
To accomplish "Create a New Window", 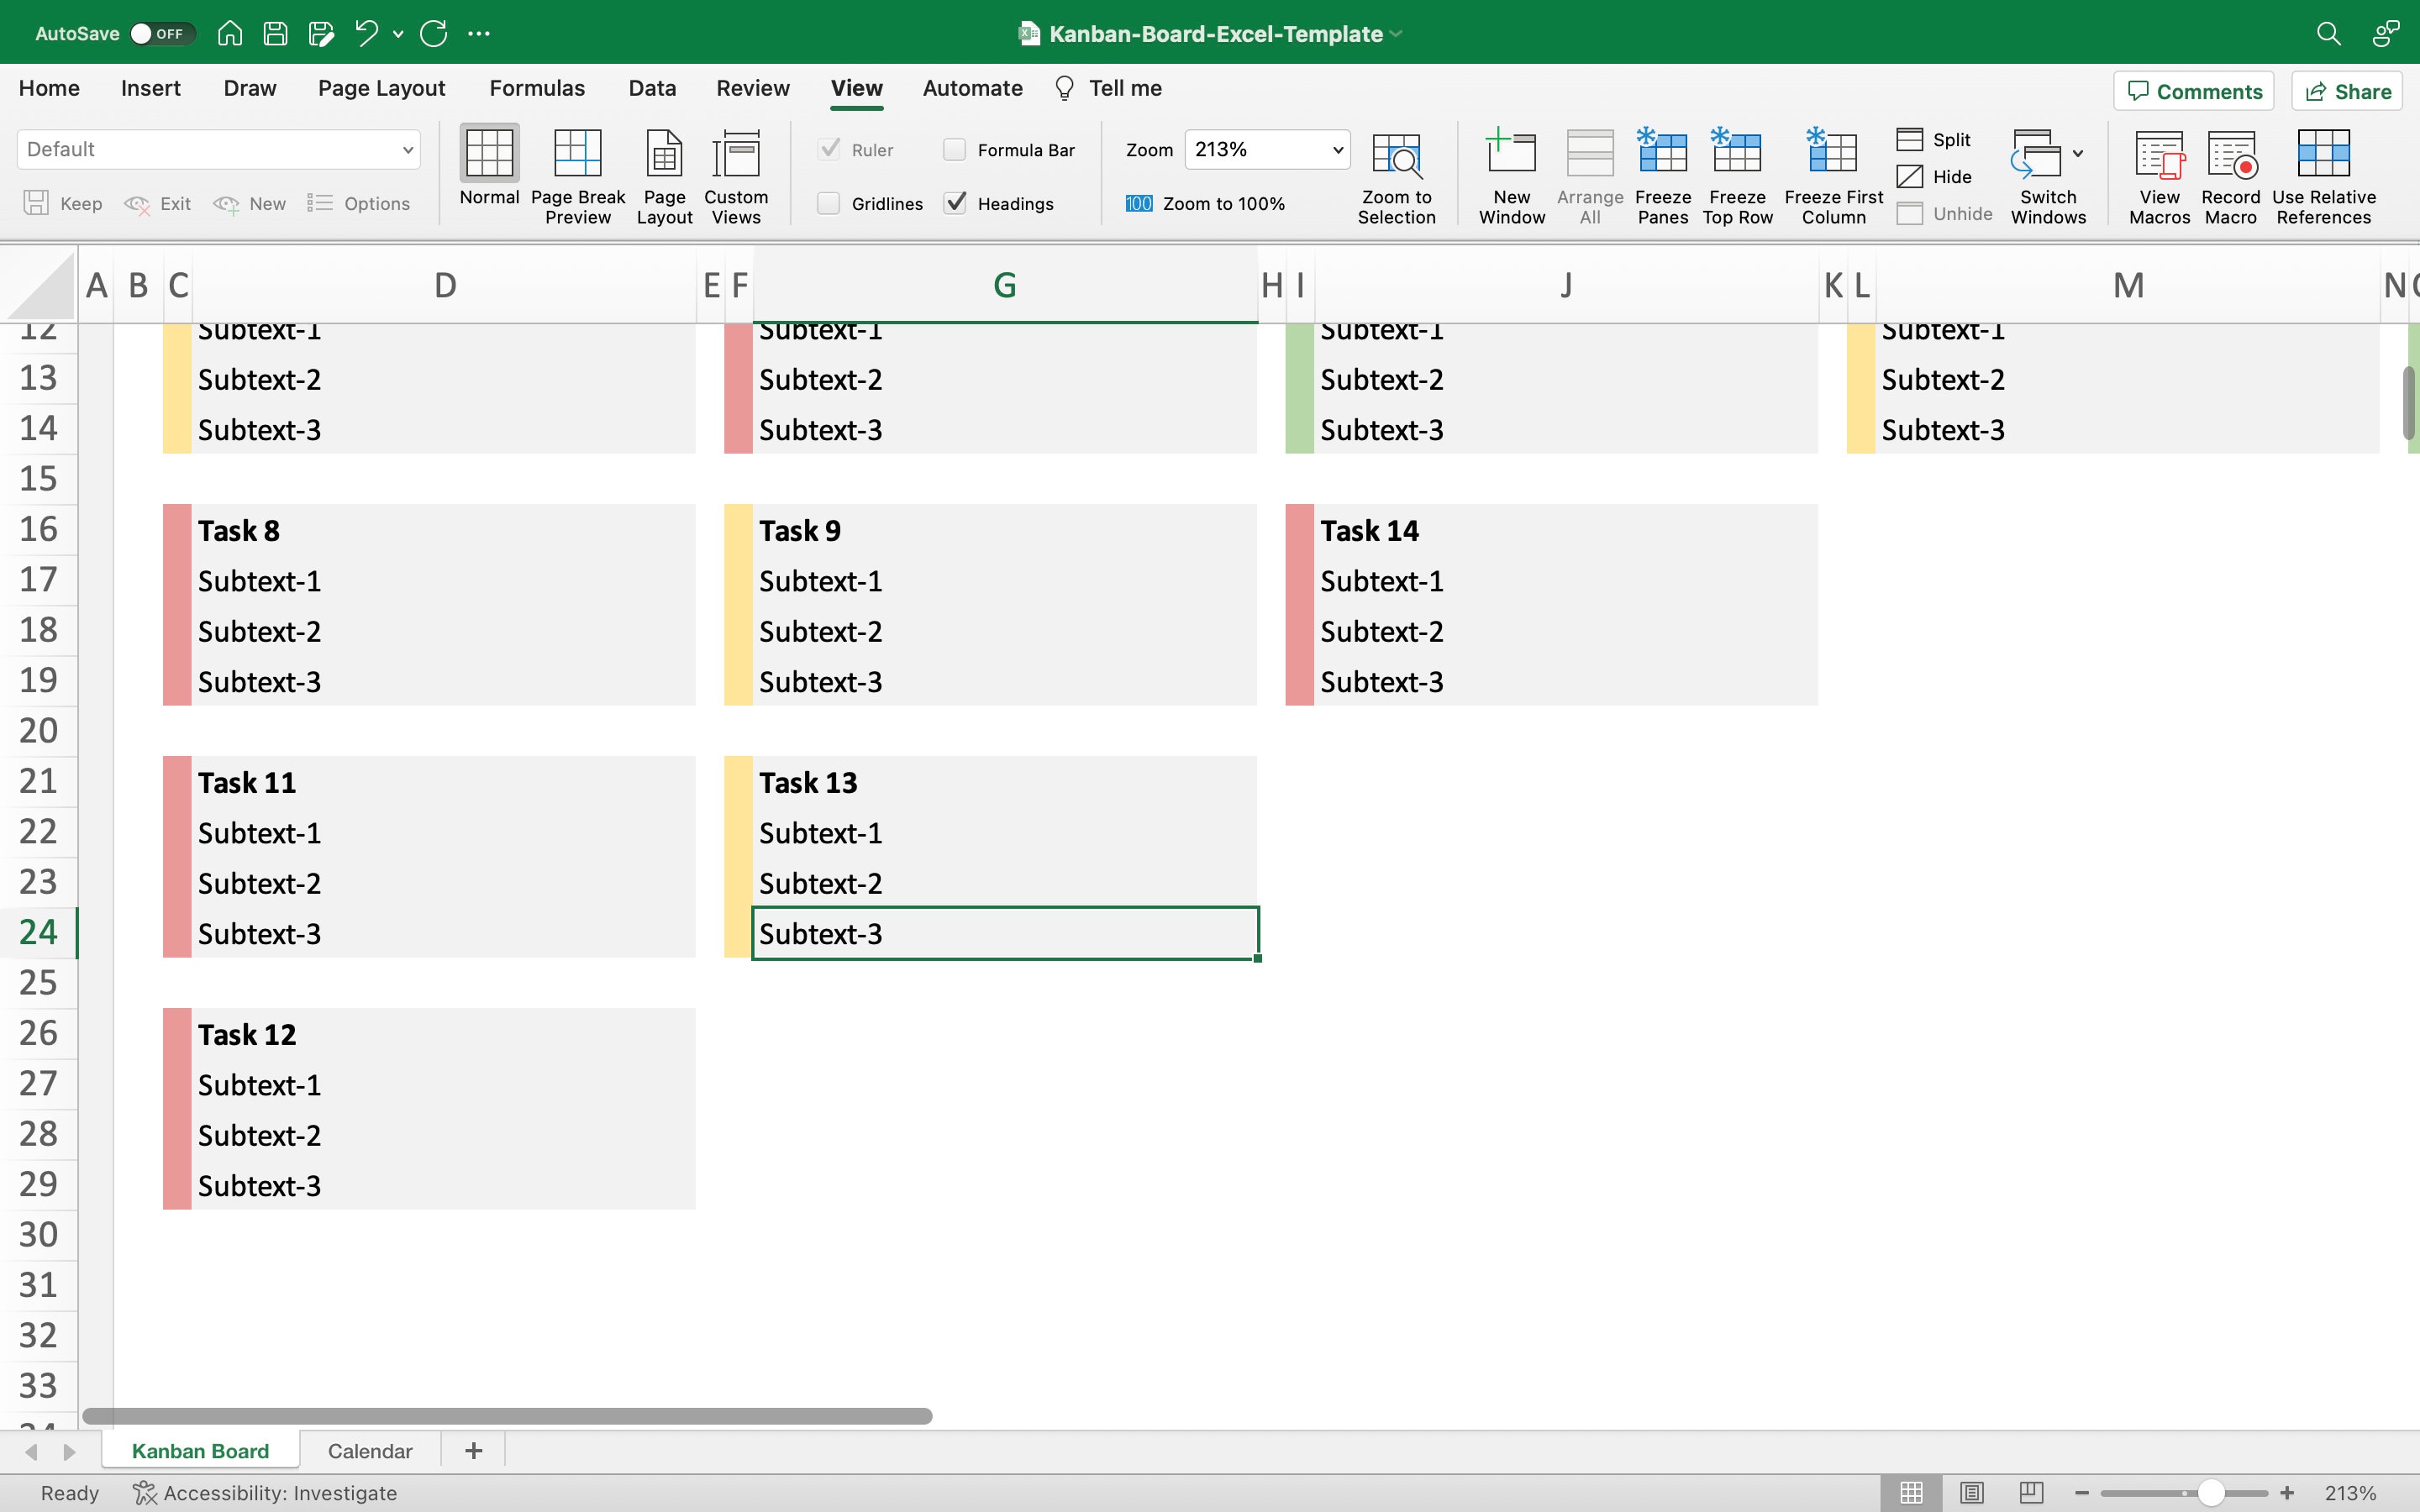I will [x=1510, y=172].
